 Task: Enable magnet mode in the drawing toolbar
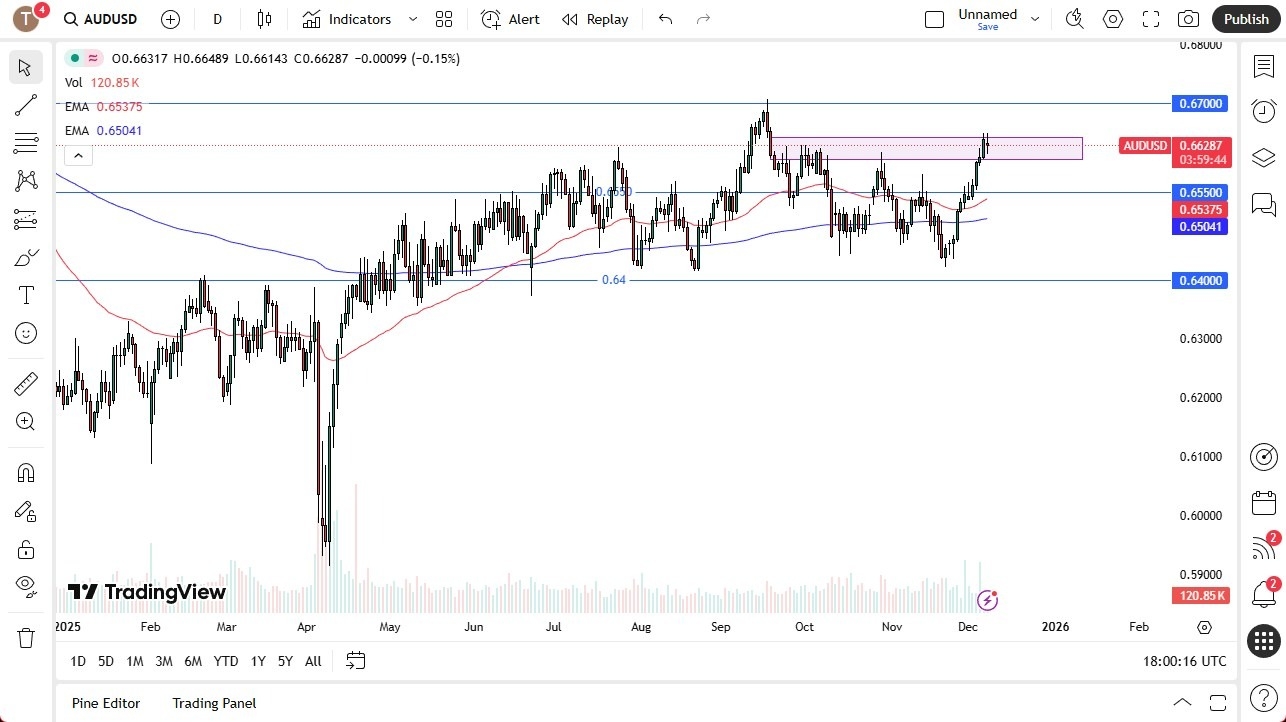point(25,472)
